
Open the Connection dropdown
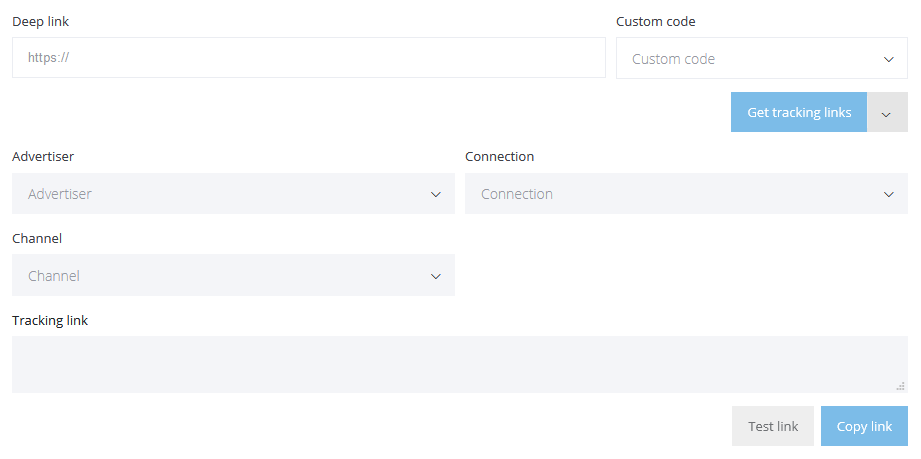[686, 193]
